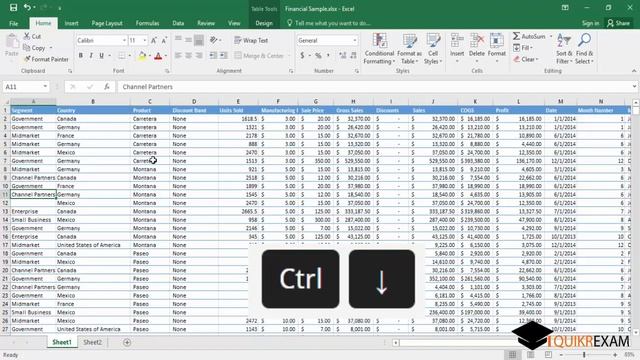Click Increase Indent icon
The height and width of the screenshot is (360, 640).
coord(224,56)
